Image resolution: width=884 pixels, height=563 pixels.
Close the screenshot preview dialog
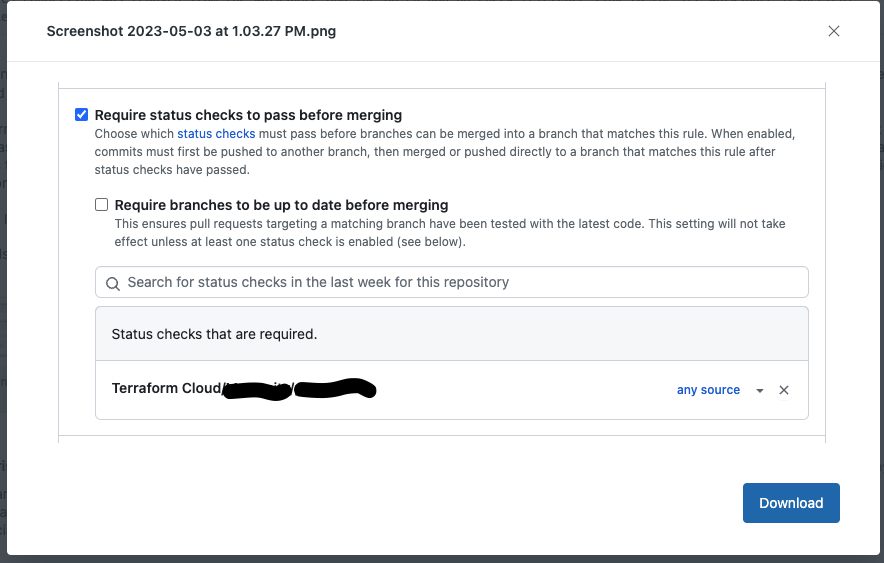click(x=834, y=31)
